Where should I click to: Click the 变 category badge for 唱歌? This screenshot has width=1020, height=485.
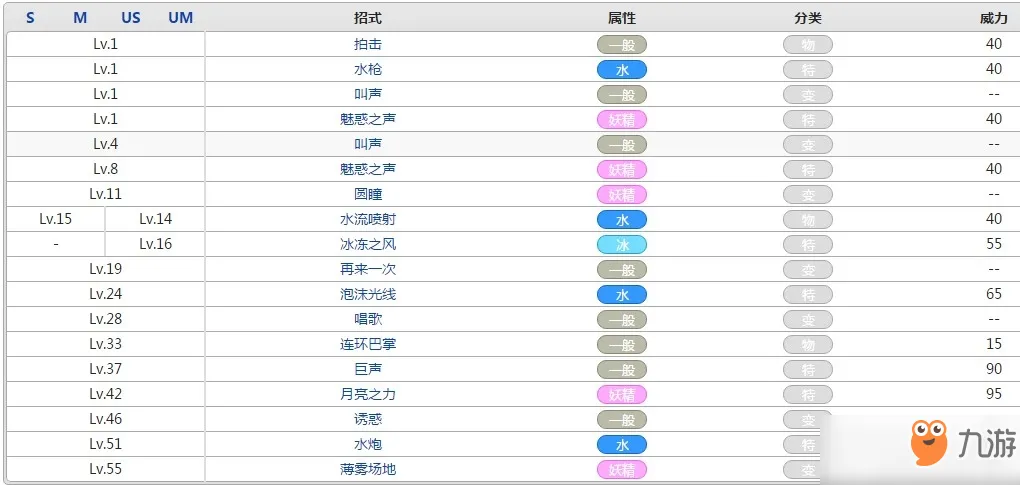pos(808,319)
